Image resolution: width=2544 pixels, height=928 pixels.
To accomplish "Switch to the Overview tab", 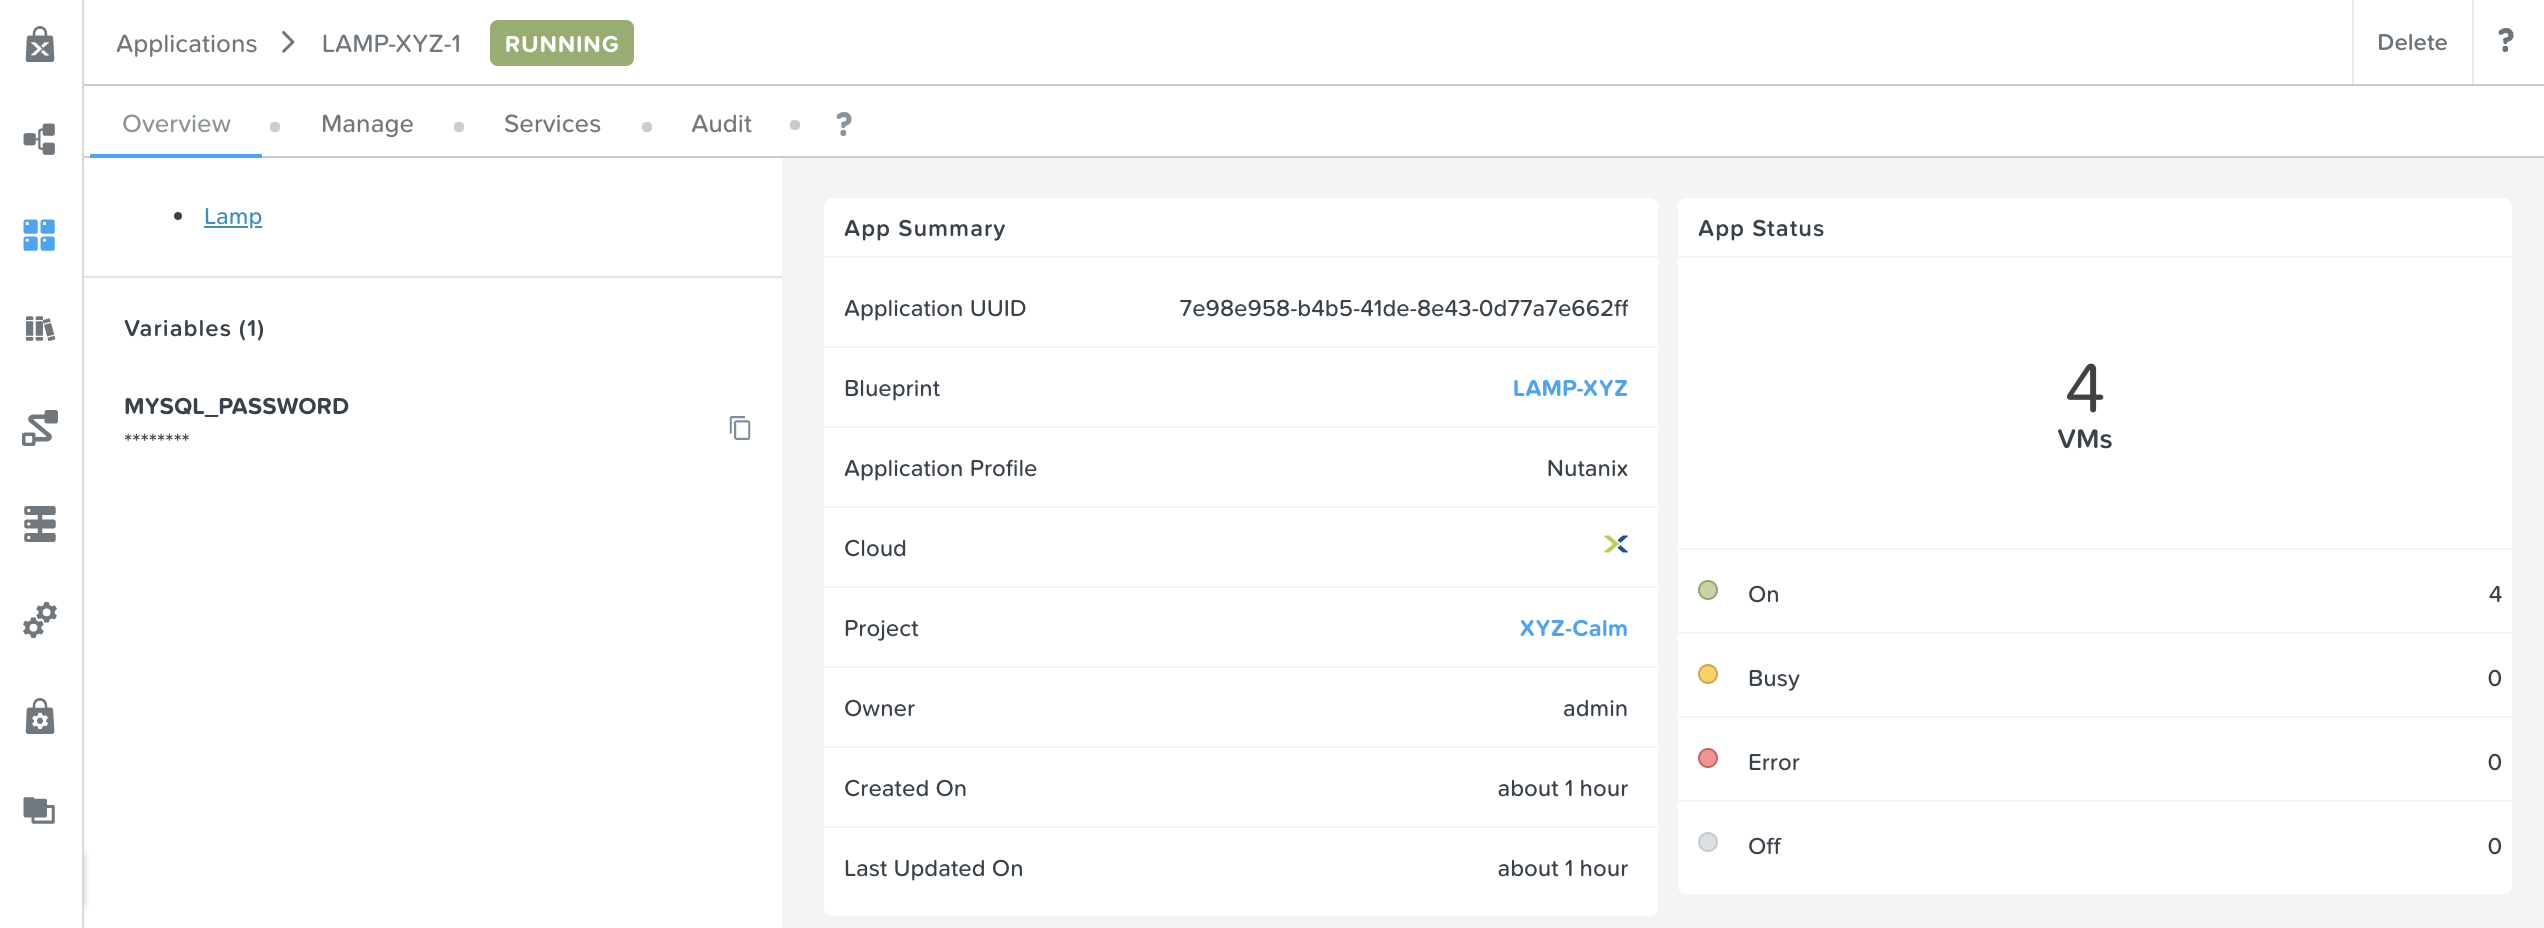I will click(x=176, y=124).
